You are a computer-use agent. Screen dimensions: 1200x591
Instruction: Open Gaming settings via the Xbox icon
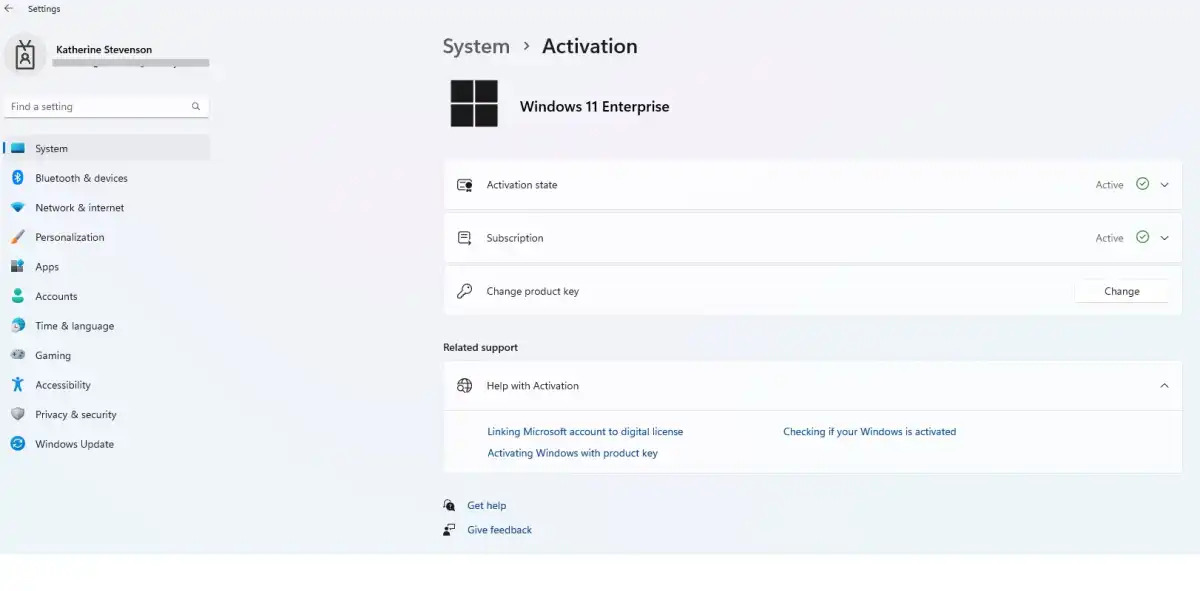click(x=18, y=355)
